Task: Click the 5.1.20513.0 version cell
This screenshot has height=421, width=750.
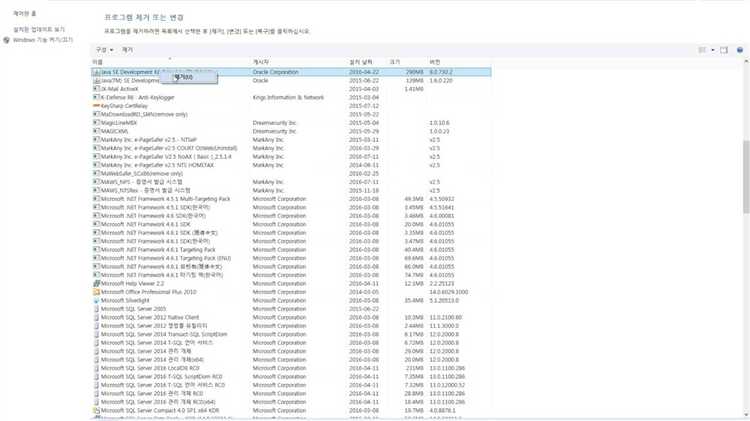Action: 444,300
